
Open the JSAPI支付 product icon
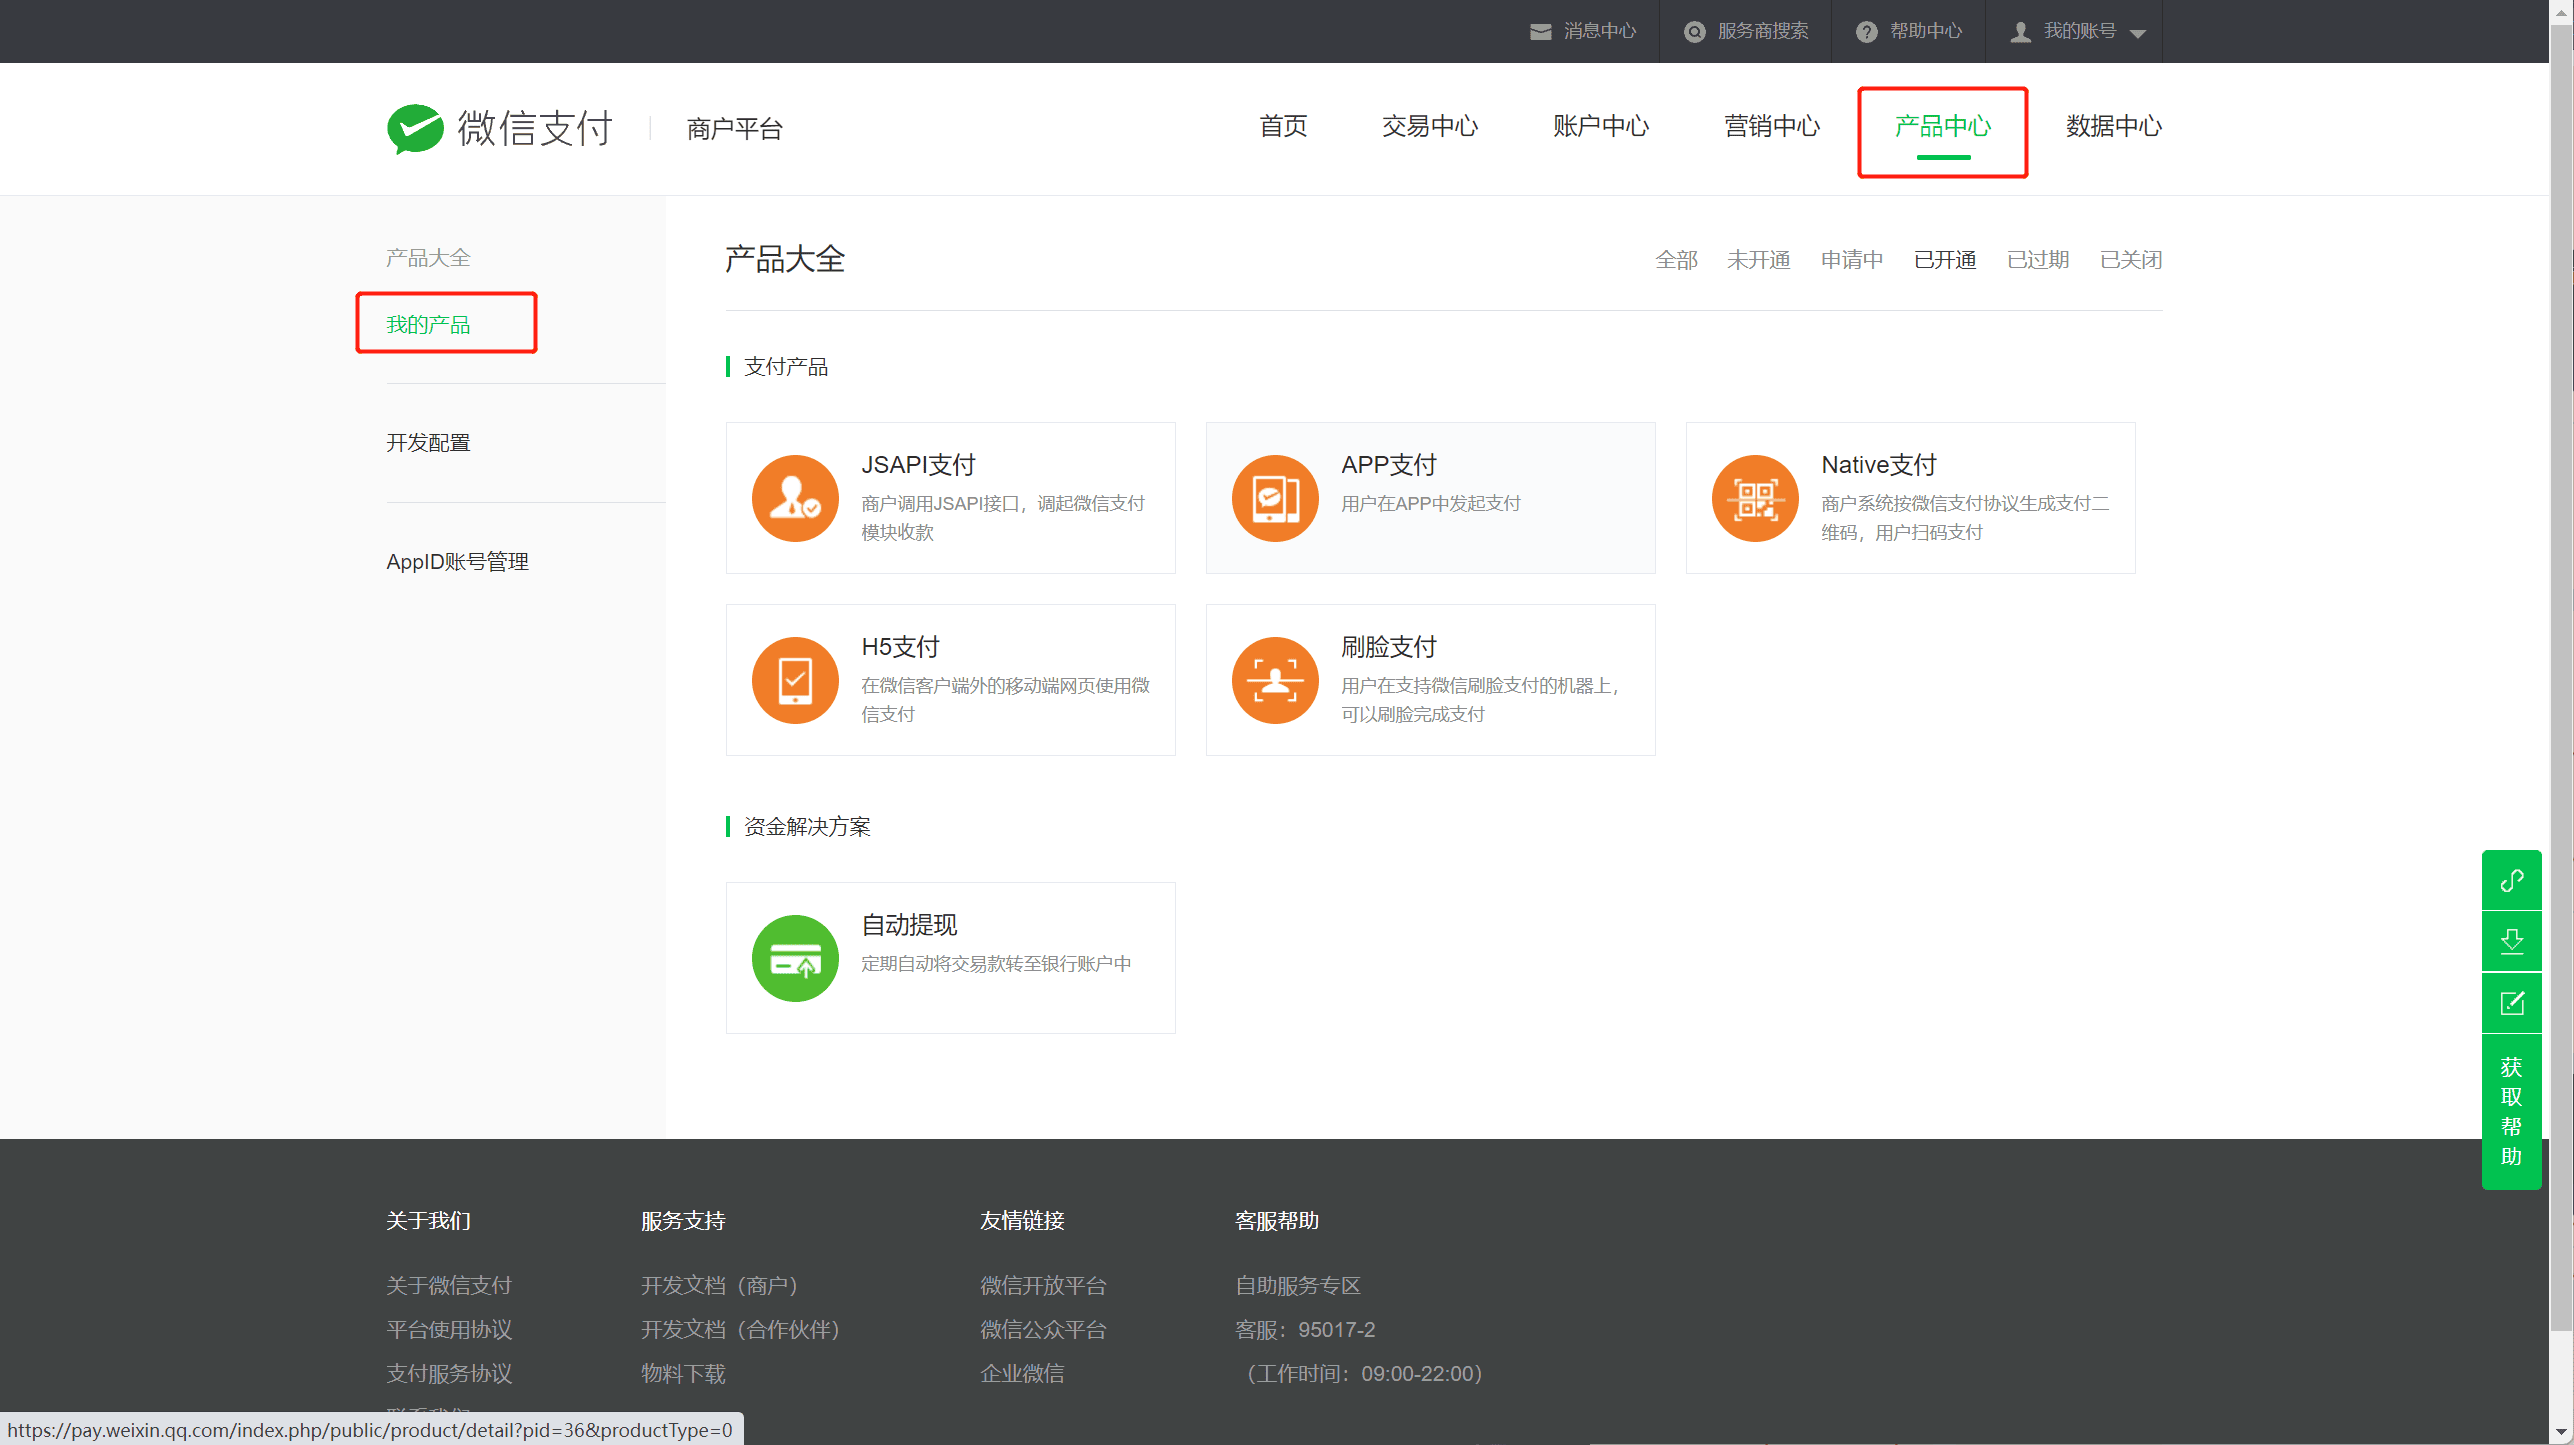click(x=795, y=498)
